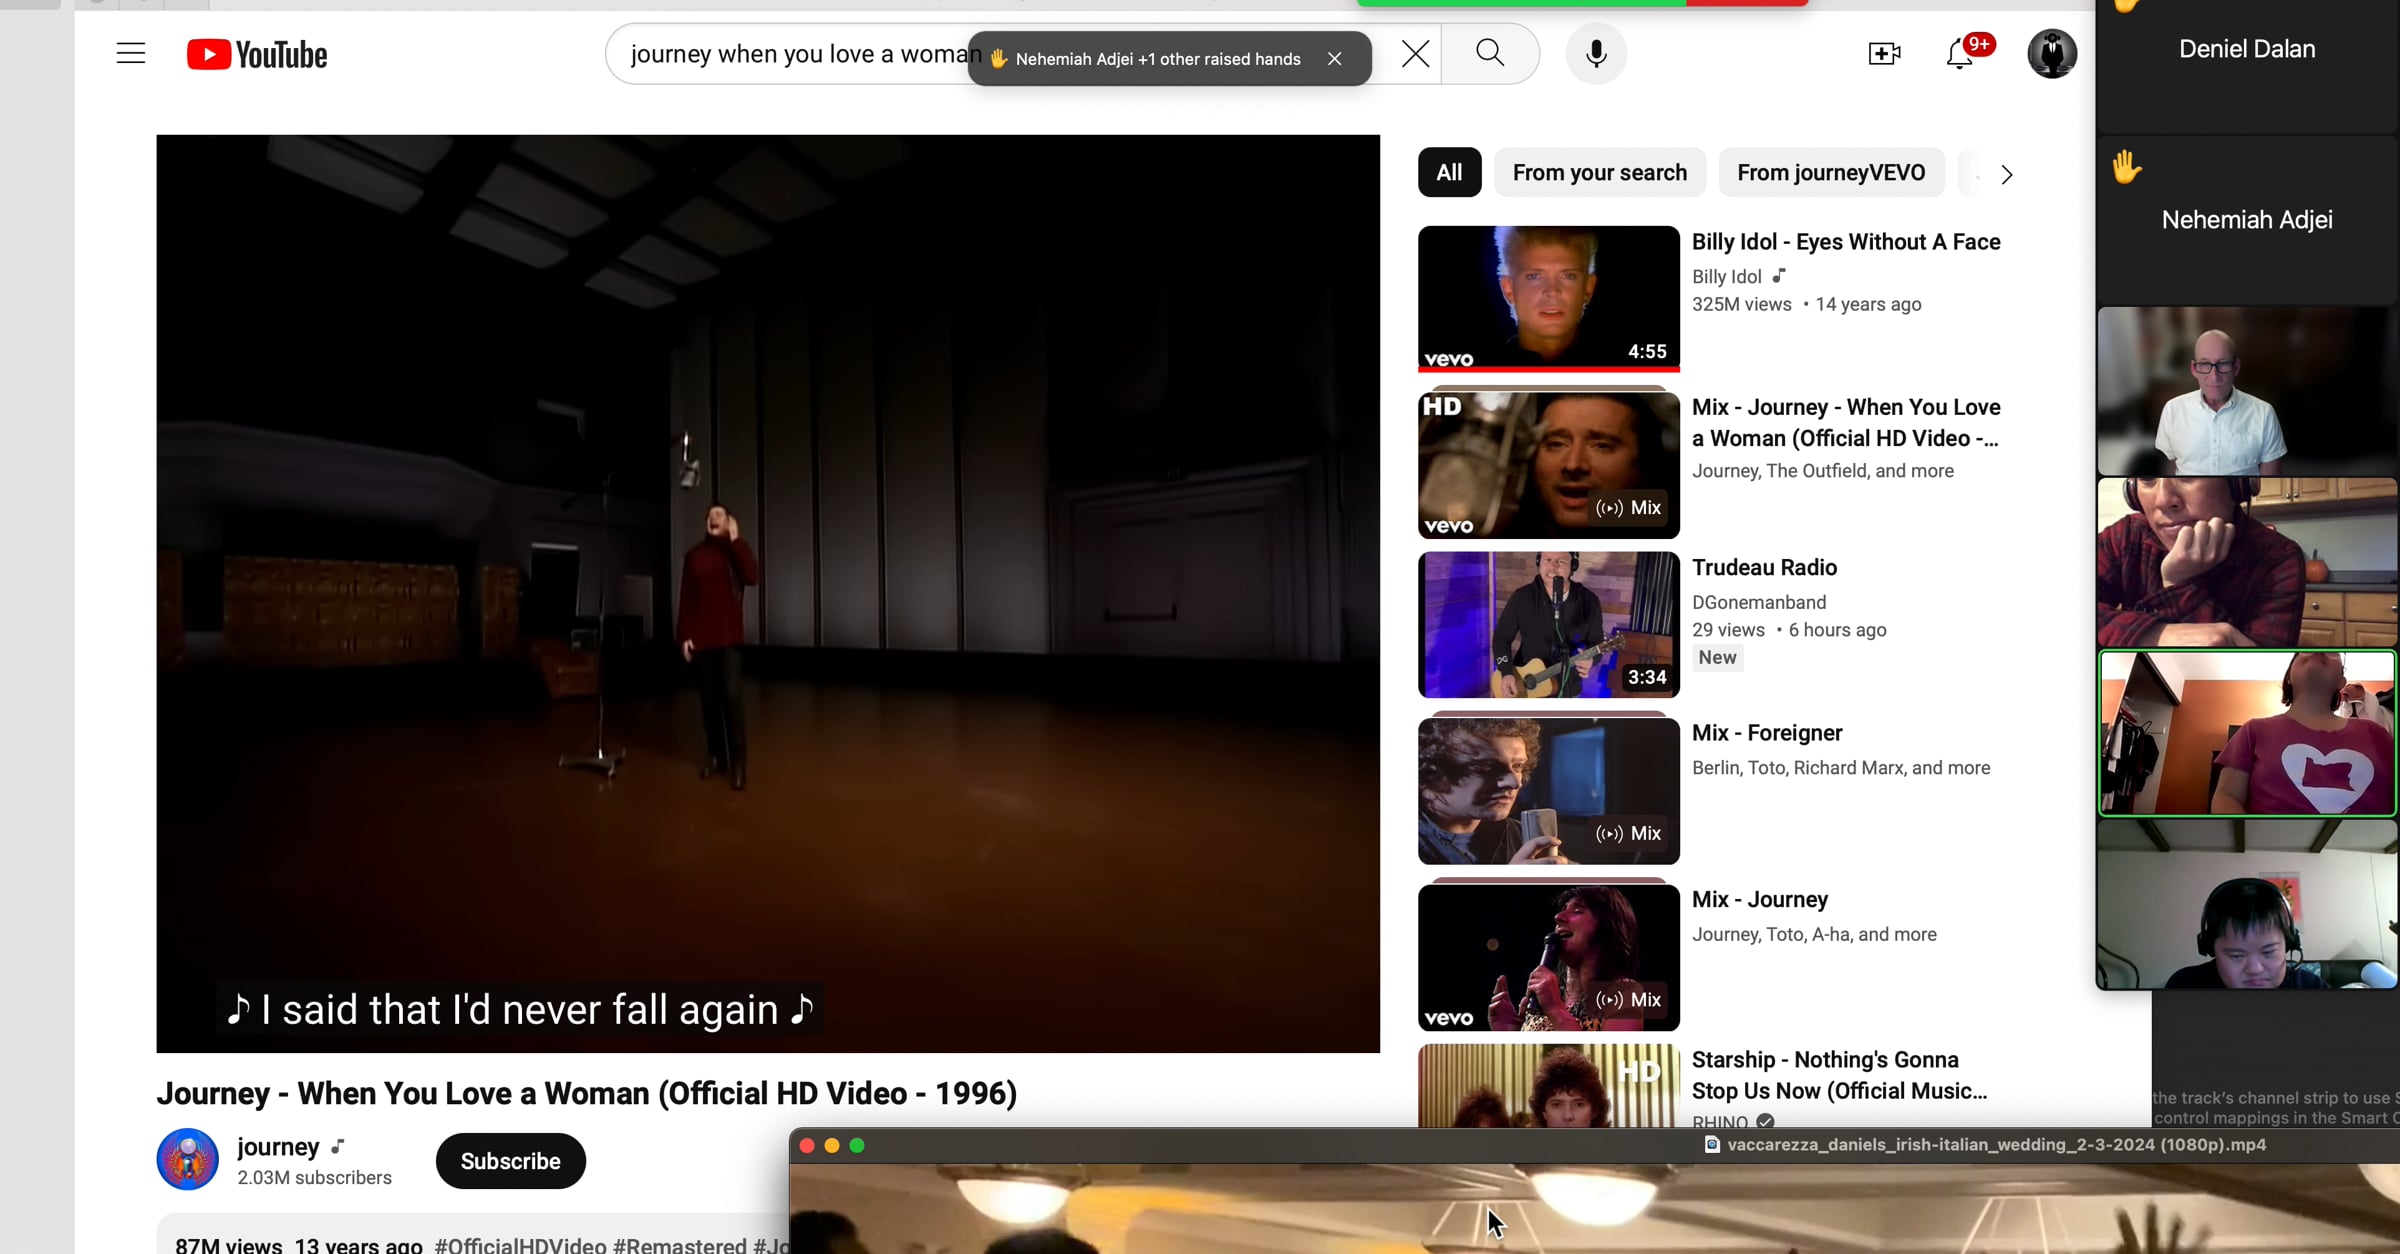The height and width of the screenshot is (1254, 2400).
Task: Dismiss the raised hands notification banner
Action: pyautogui.click(x=1334, y=59)
